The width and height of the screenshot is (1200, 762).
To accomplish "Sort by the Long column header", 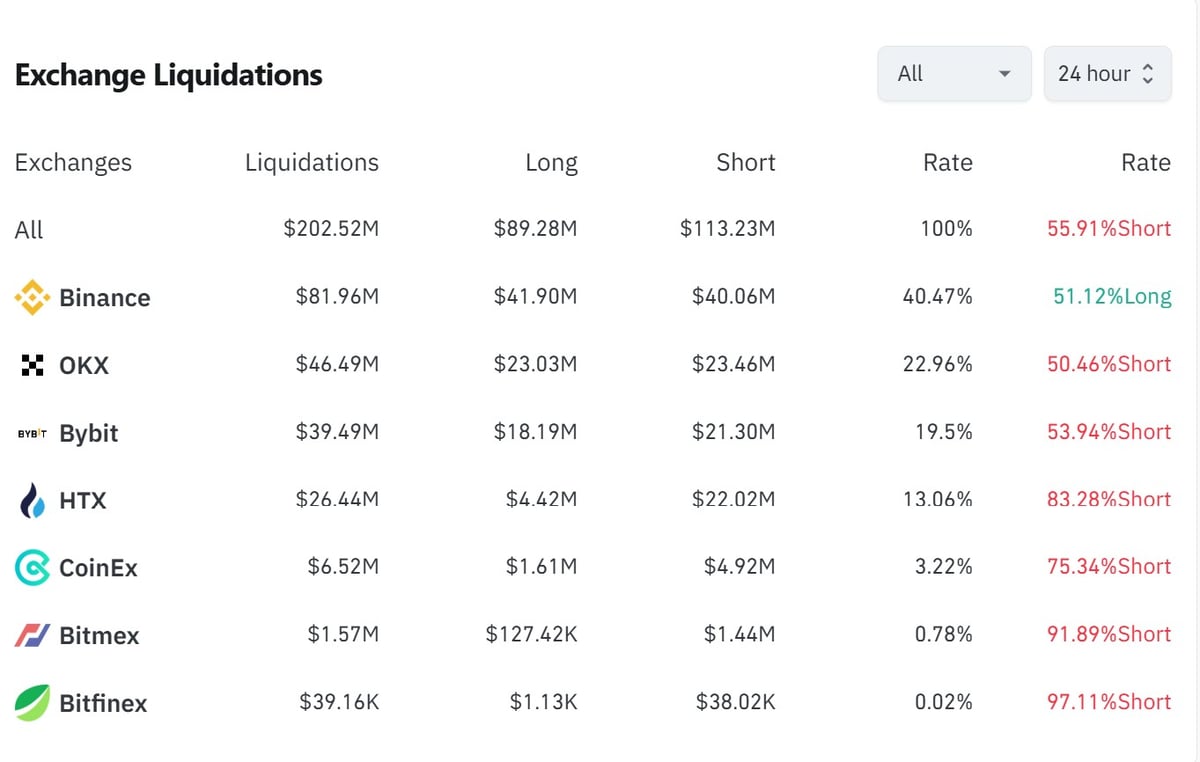I will coord(551,163).
